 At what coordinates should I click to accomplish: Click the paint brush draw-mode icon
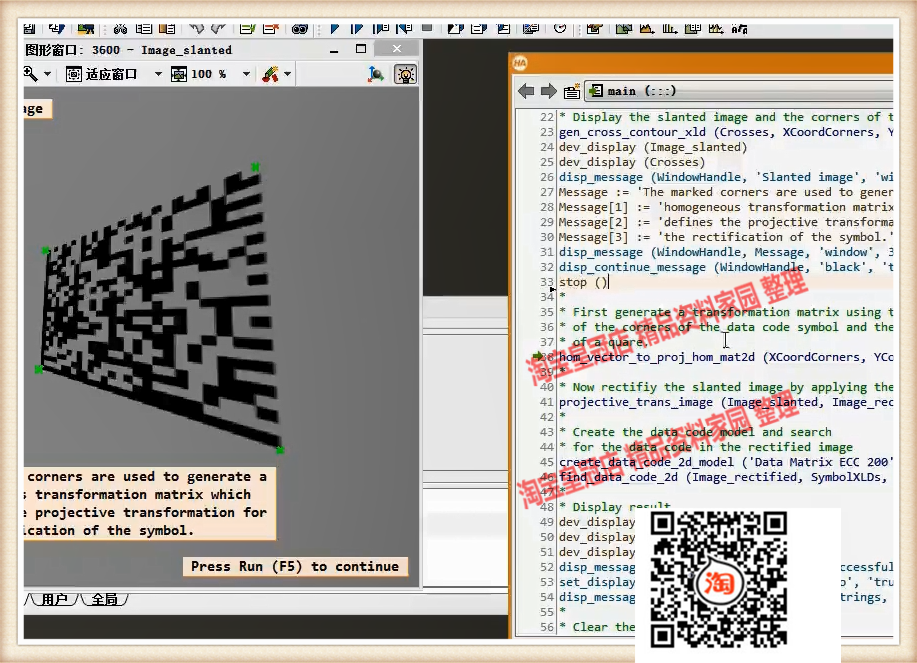(x=270, y=74)
